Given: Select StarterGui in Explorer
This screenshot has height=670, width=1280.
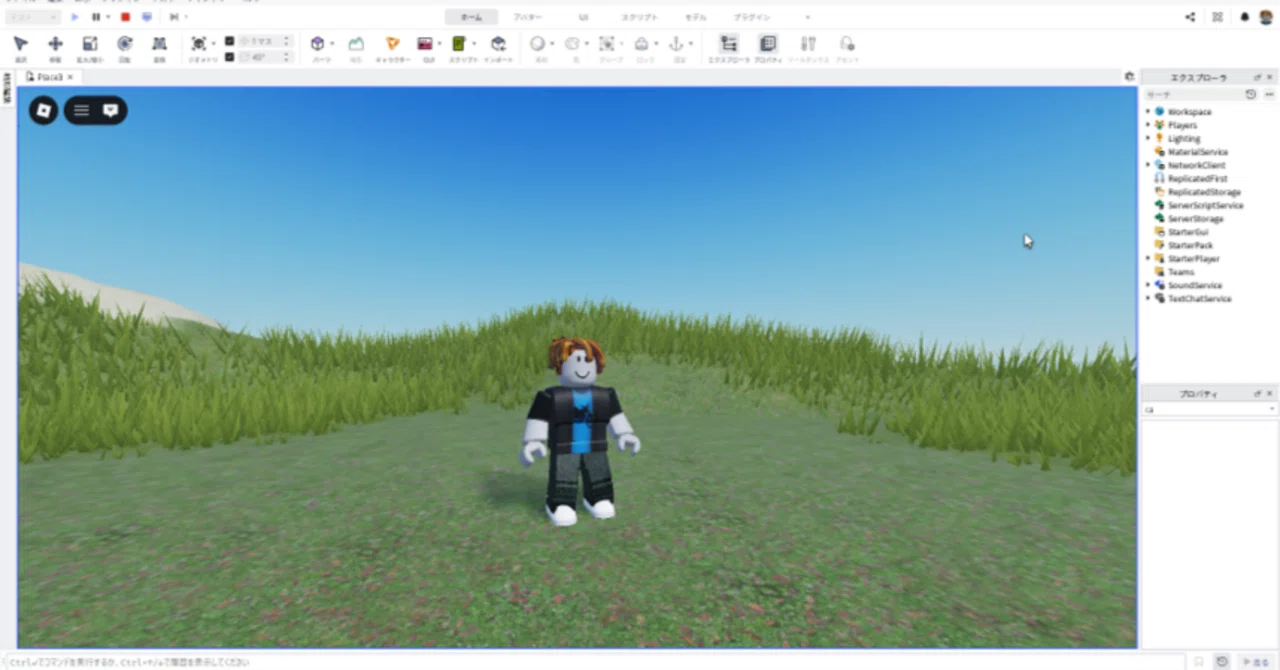Looking at the screenshot, I should tap(1188, 232).
